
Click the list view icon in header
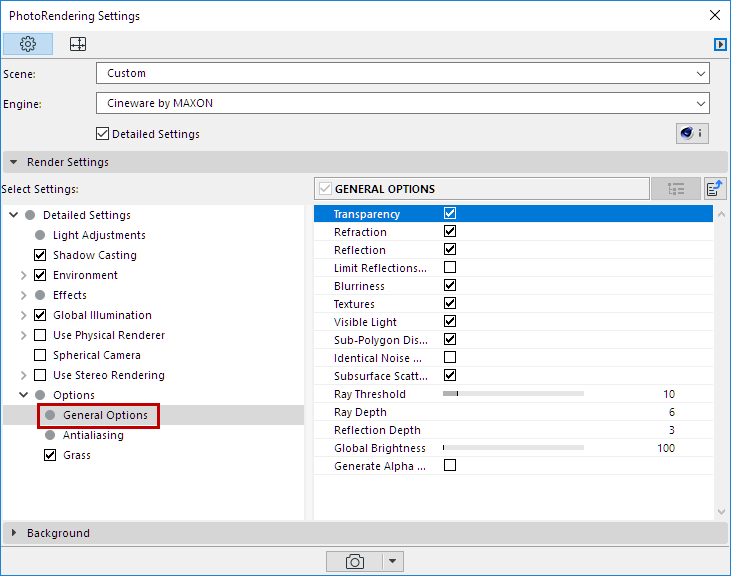[x=676, y=188]
